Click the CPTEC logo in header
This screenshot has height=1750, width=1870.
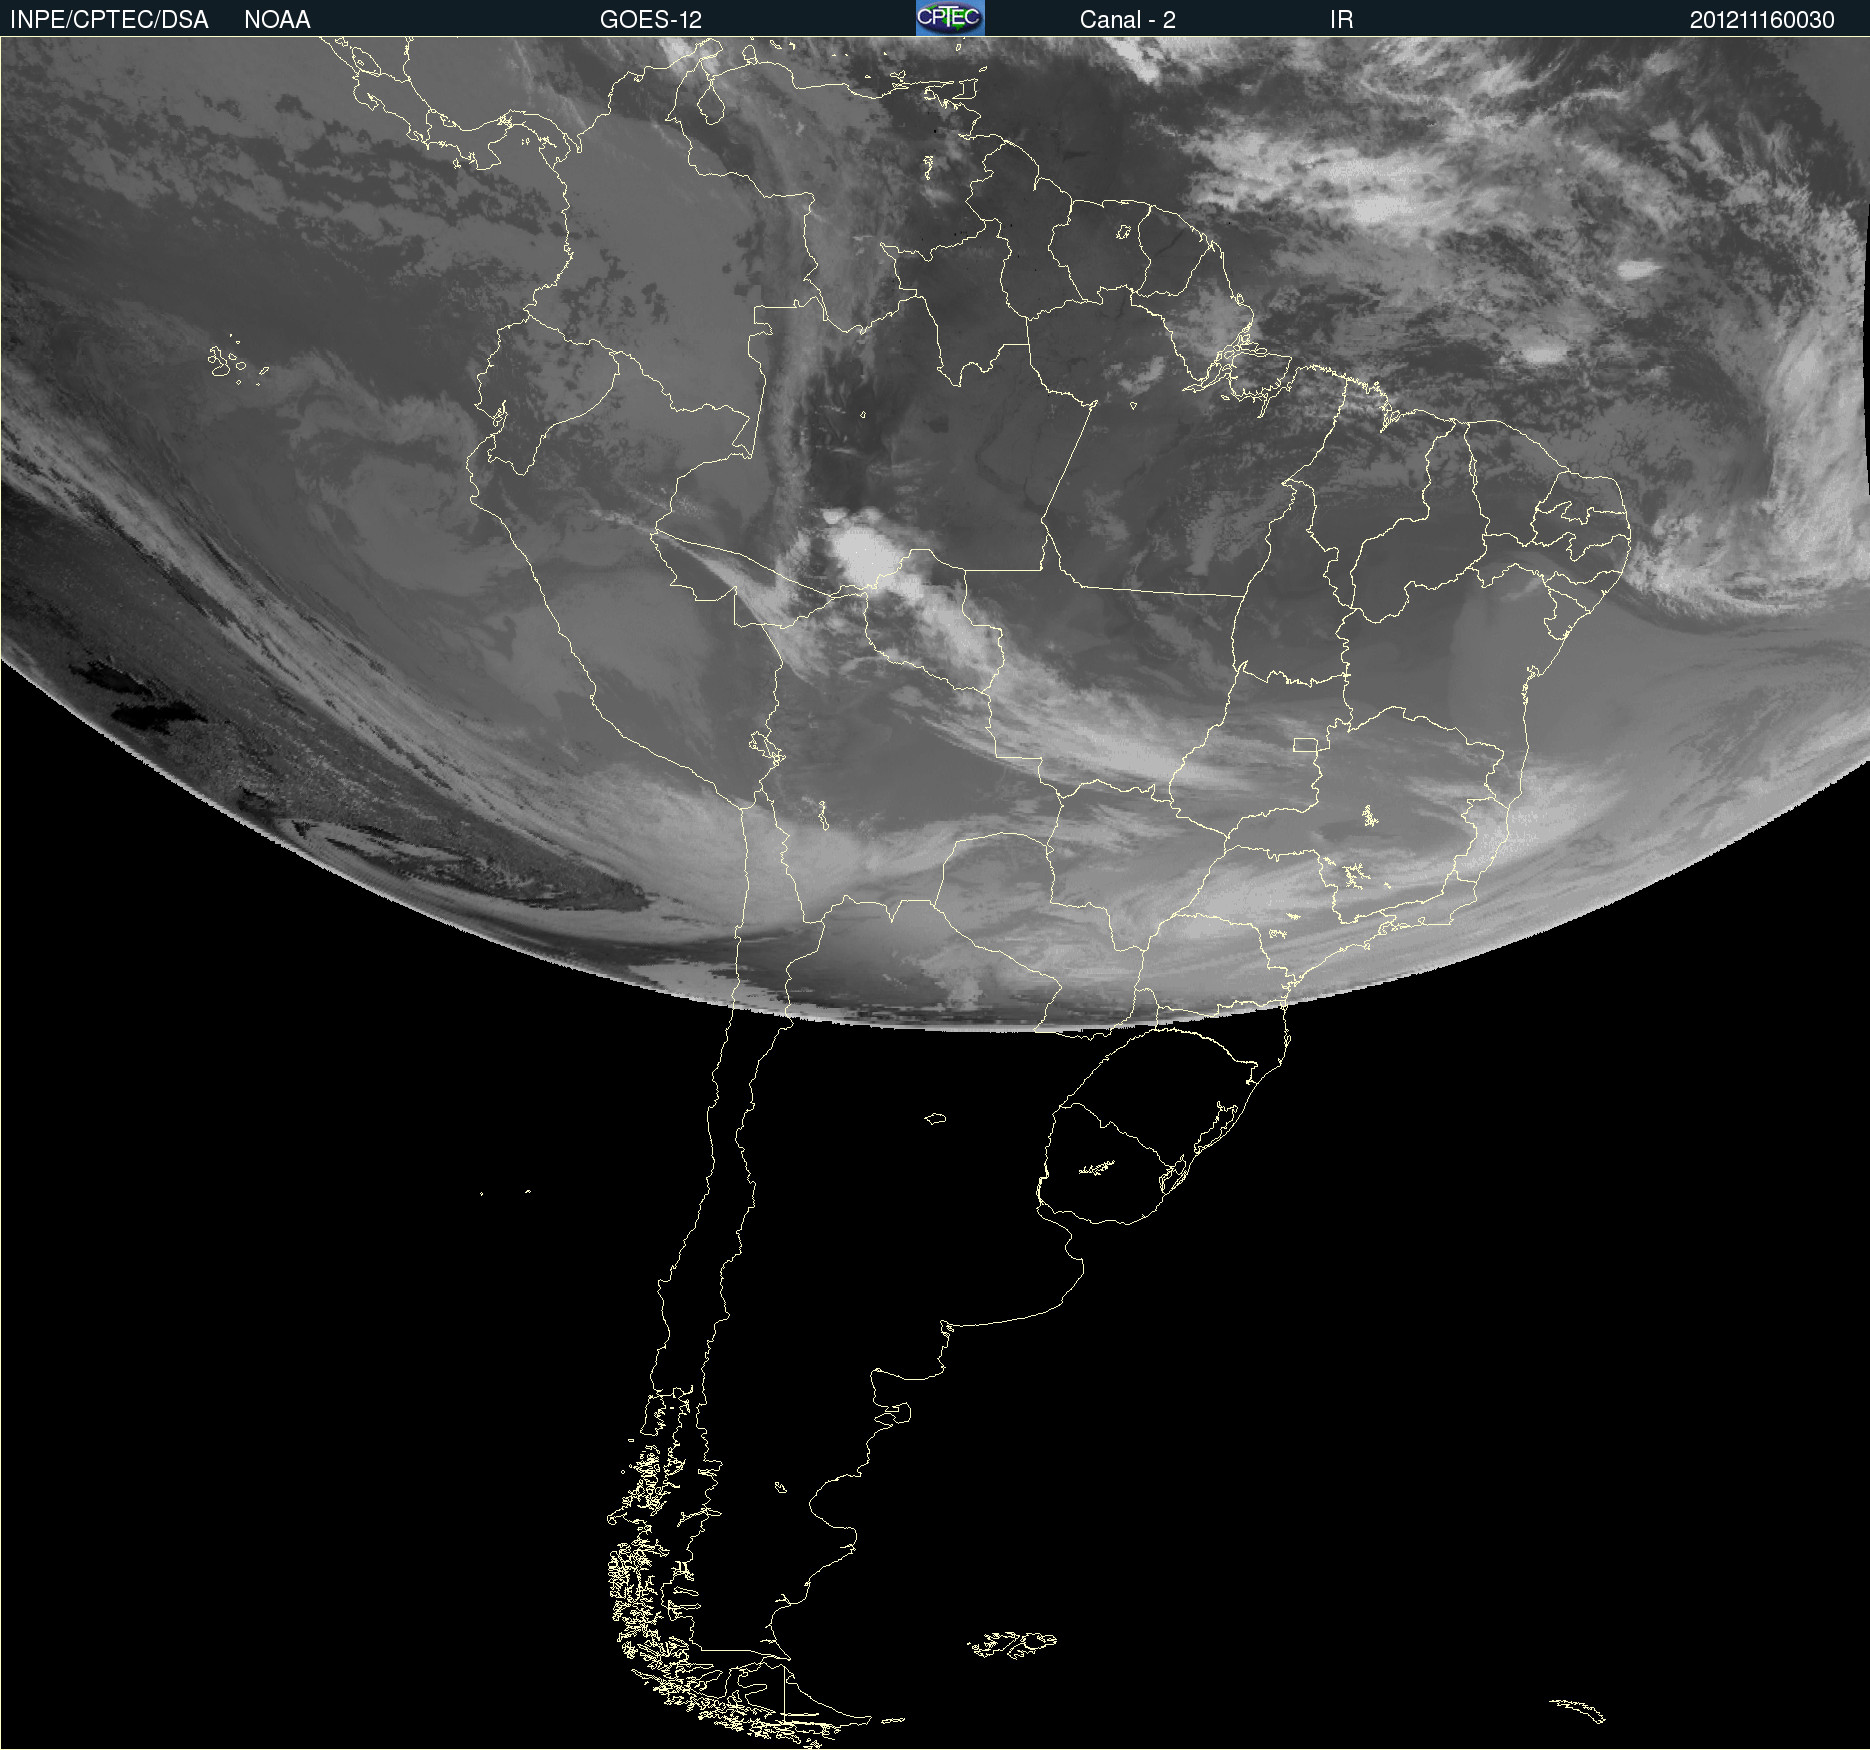[x=950, y=18]
